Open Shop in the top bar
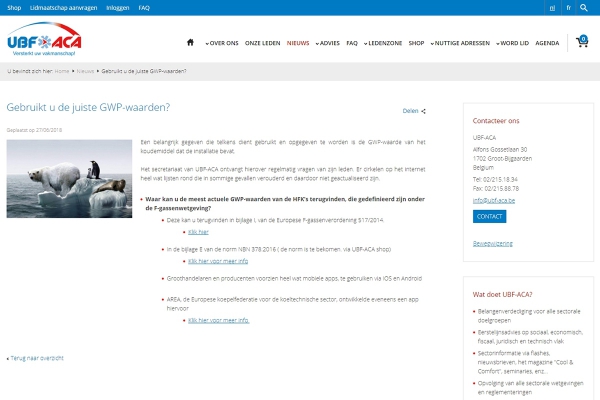600x400 pixels. (x=14, y=8)
